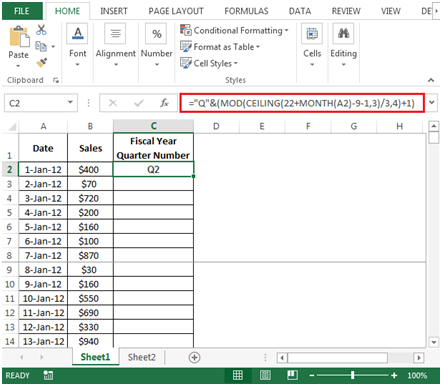Select cell with $720
Image resolution: width=442 pixels, height=386 pixels.
[x=90, y=198]
